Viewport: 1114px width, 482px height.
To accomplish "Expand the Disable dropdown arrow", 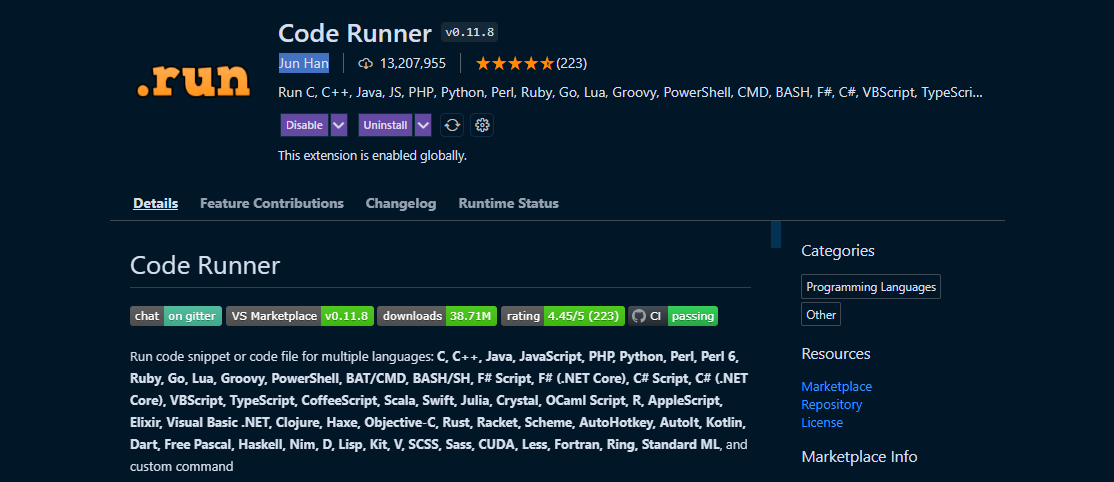I will click(339, 125).
